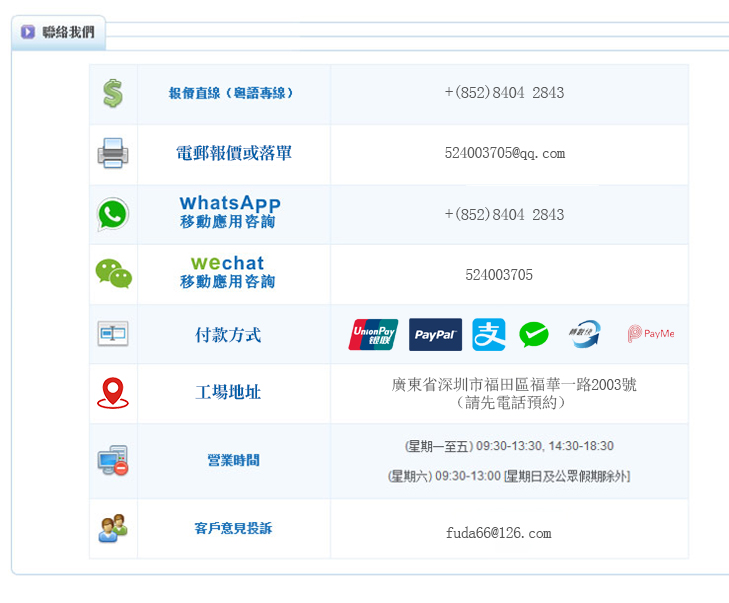Viewport: 729px width, 603px height.
Task: Select the PayMe payment logo
Action: 651,333
